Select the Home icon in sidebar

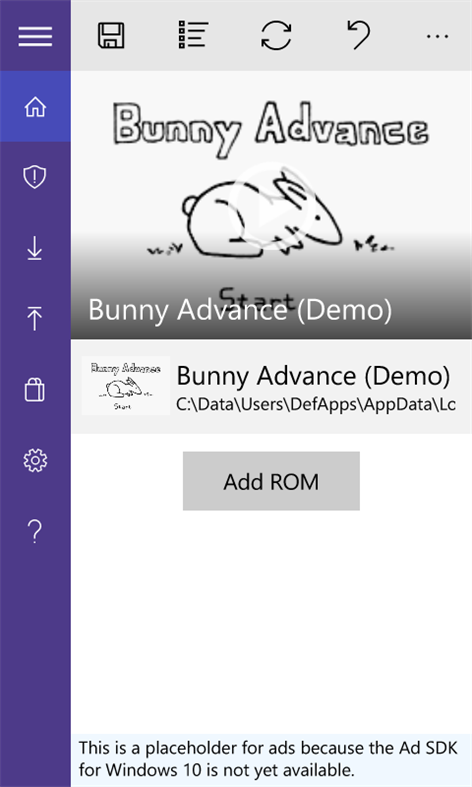click(35, 106)
